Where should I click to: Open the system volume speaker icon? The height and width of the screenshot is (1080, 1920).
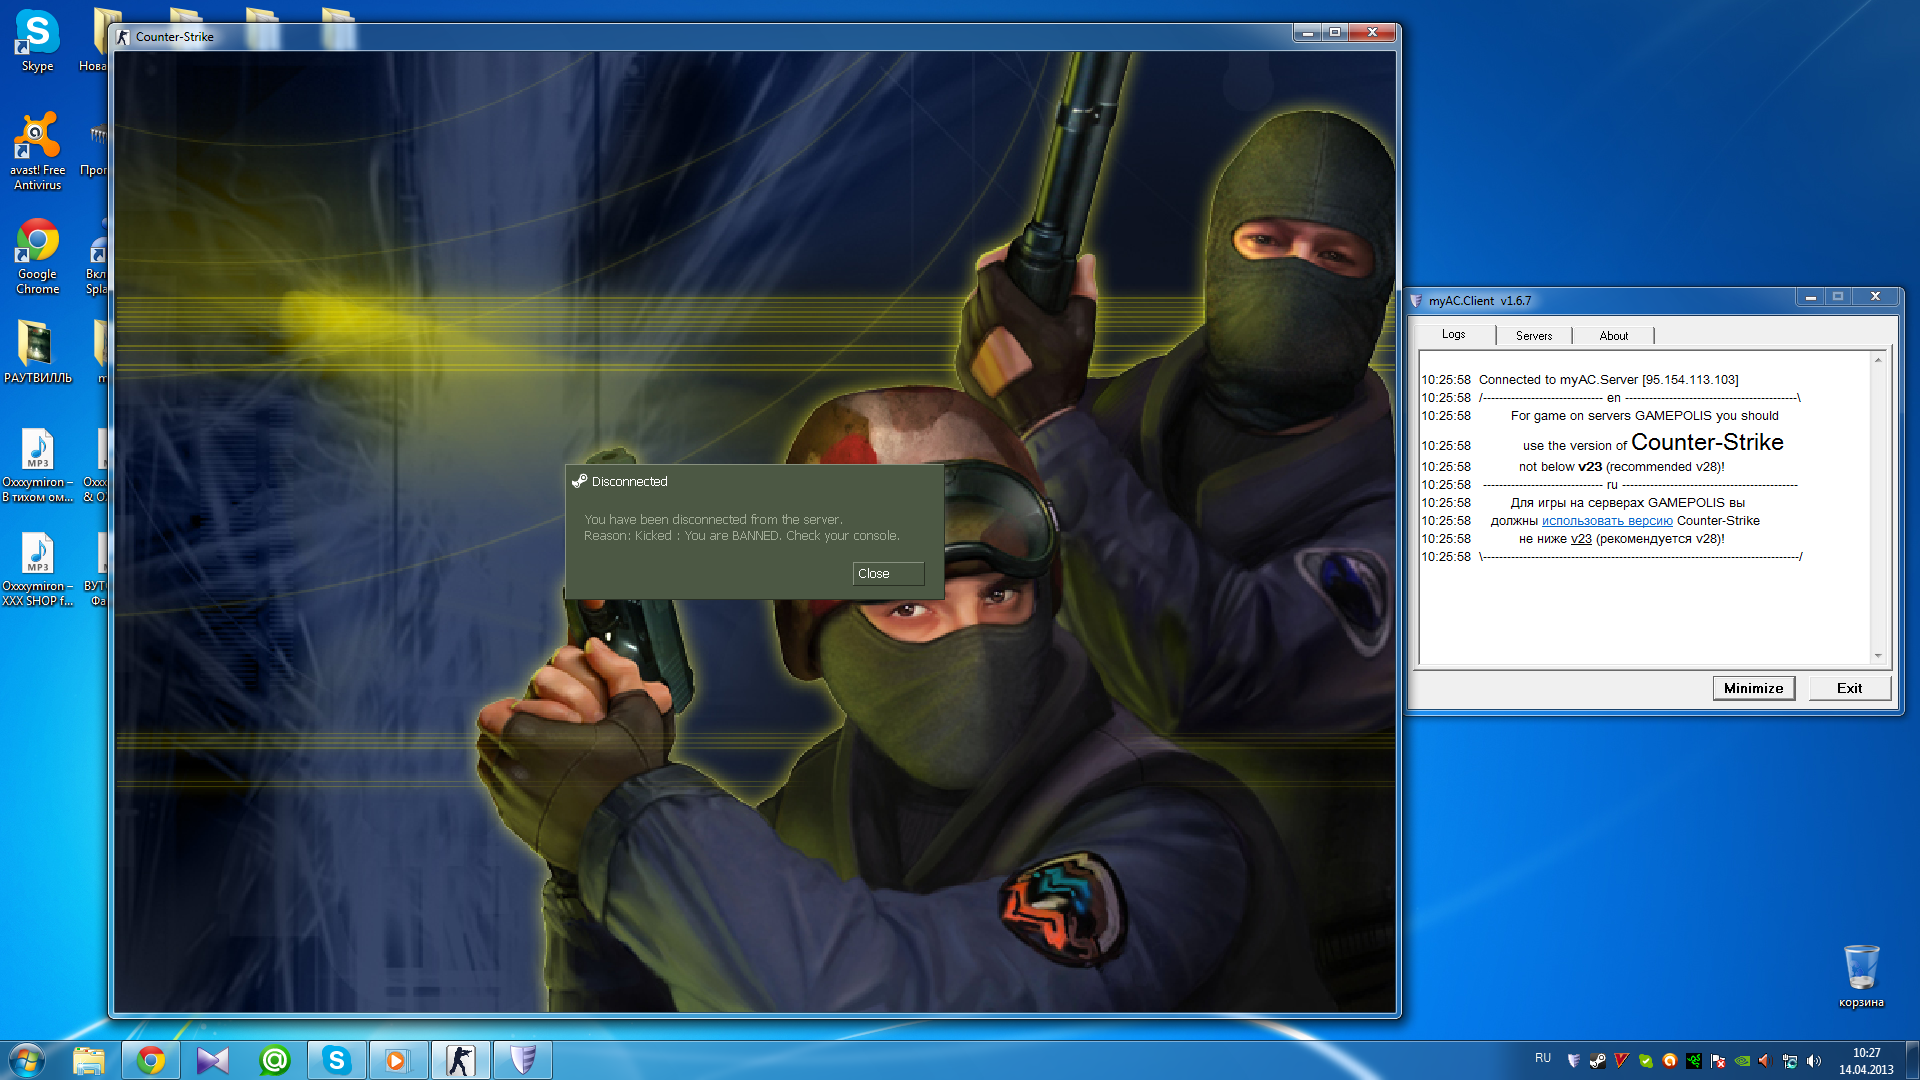coord(1814,1061)
